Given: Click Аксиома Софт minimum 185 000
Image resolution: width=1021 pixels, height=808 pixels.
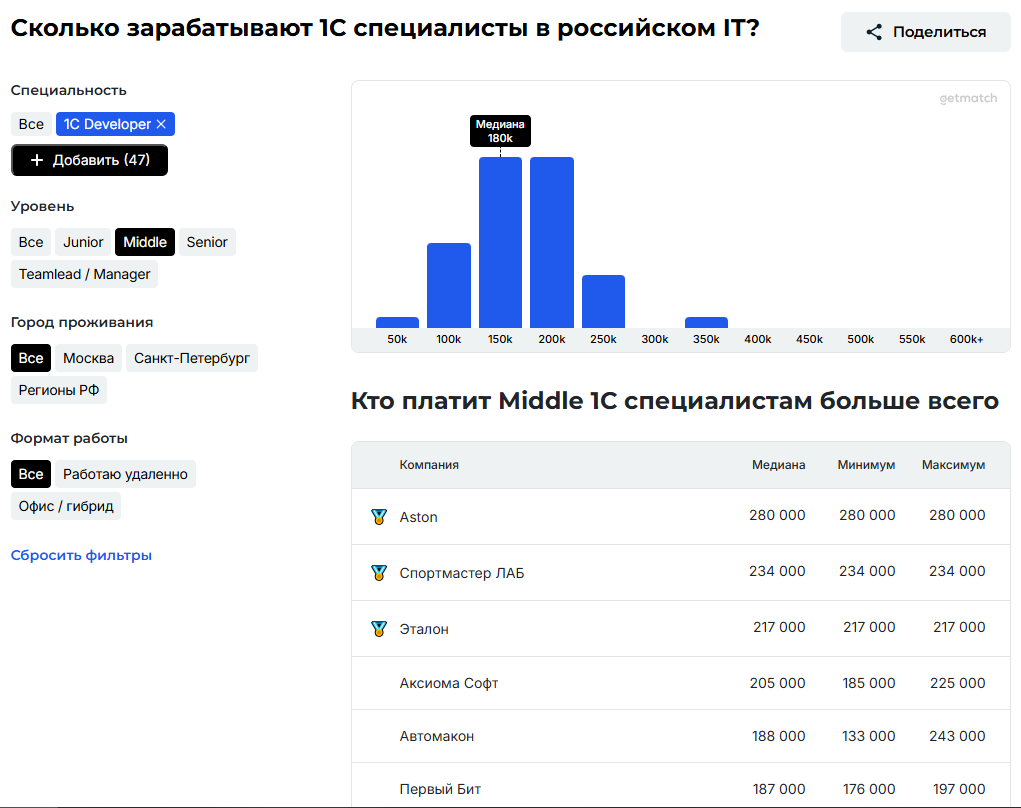Looking at the screenshot, I should (869, 683).
